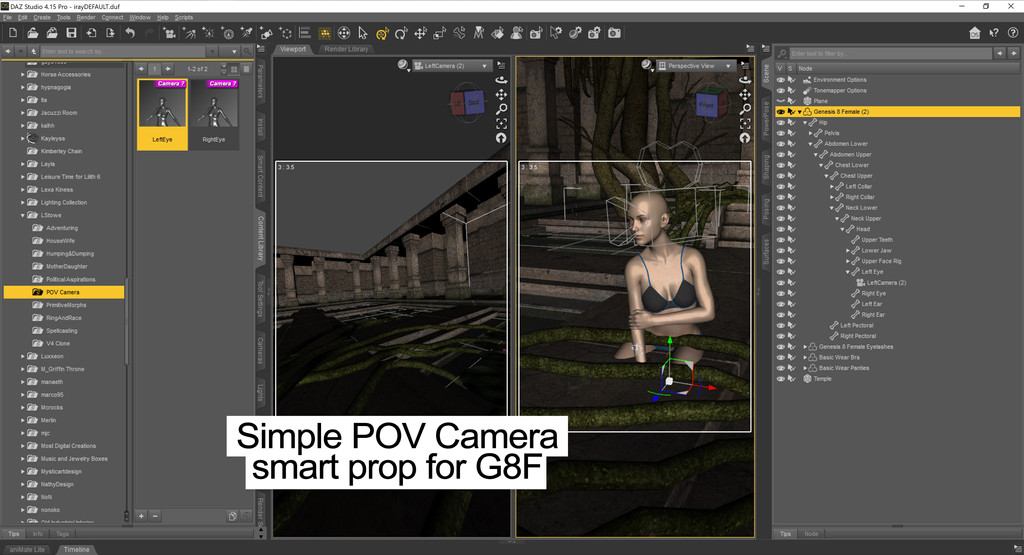
Task: Click orbit icon in Perspective View viewport
Action: pyautogui.click(x=744, y=80)
